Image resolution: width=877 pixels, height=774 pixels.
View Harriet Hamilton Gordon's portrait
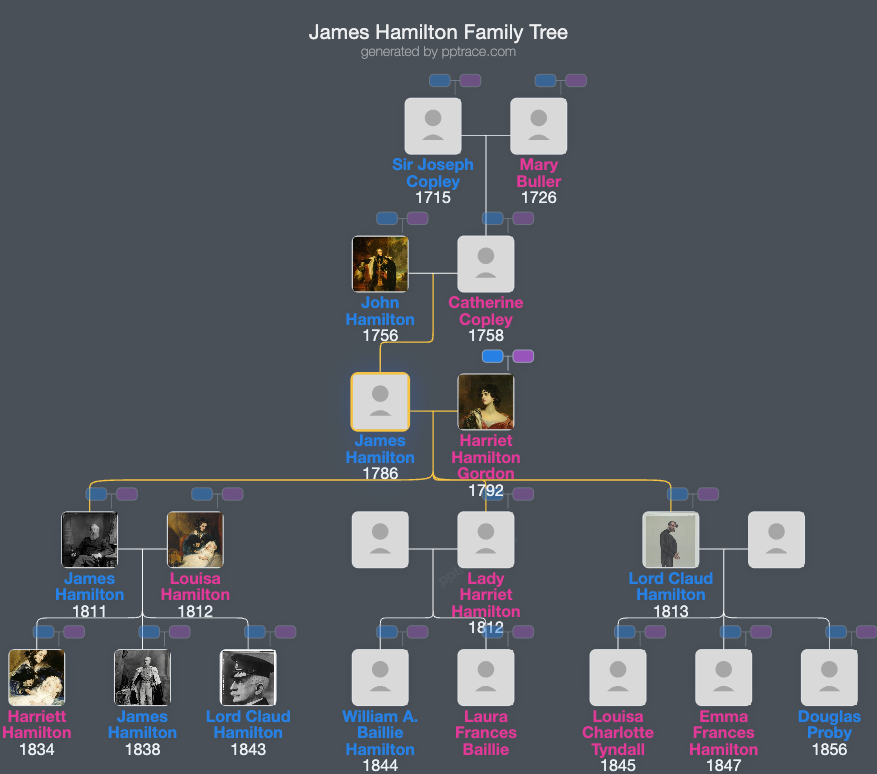tap(486, 401)
